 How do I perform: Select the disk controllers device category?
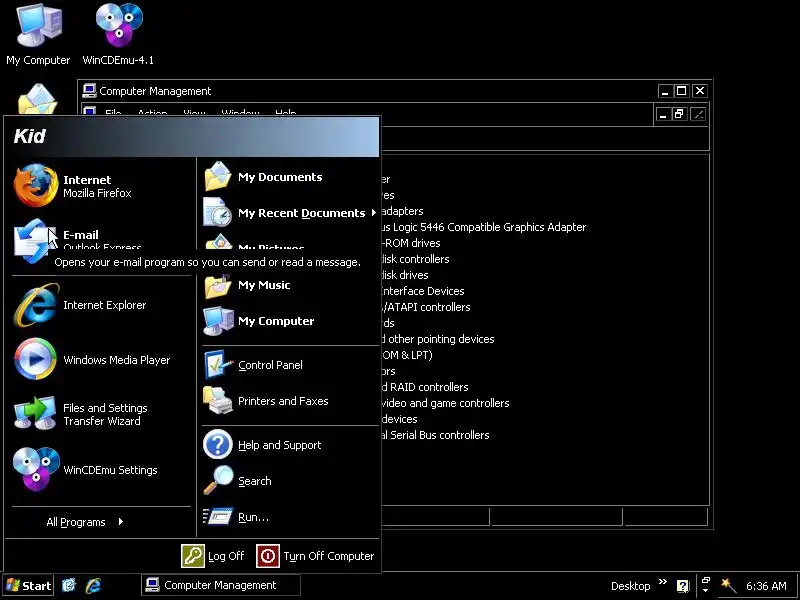[x=415, y=259]
